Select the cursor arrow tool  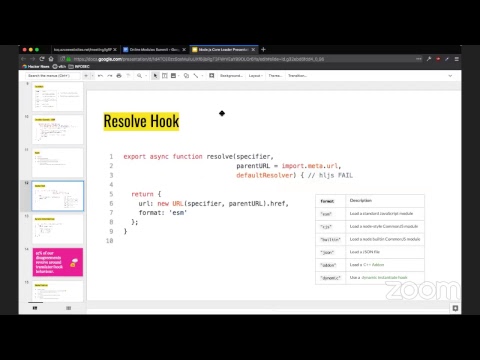tap(155, 76)
